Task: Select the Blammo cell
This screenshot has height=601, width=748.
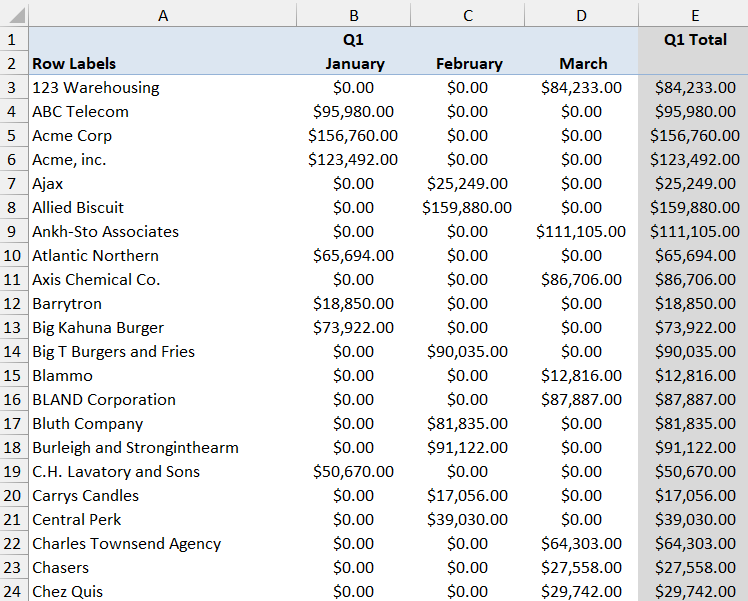Action: pyautogui.click(x=163, y=375)
